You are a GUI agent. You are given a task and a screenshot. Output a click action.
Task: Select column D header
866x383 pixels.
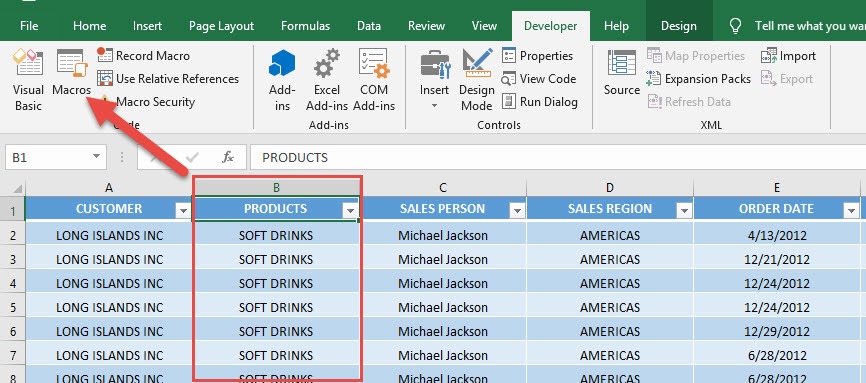click(x=610, y=188)
